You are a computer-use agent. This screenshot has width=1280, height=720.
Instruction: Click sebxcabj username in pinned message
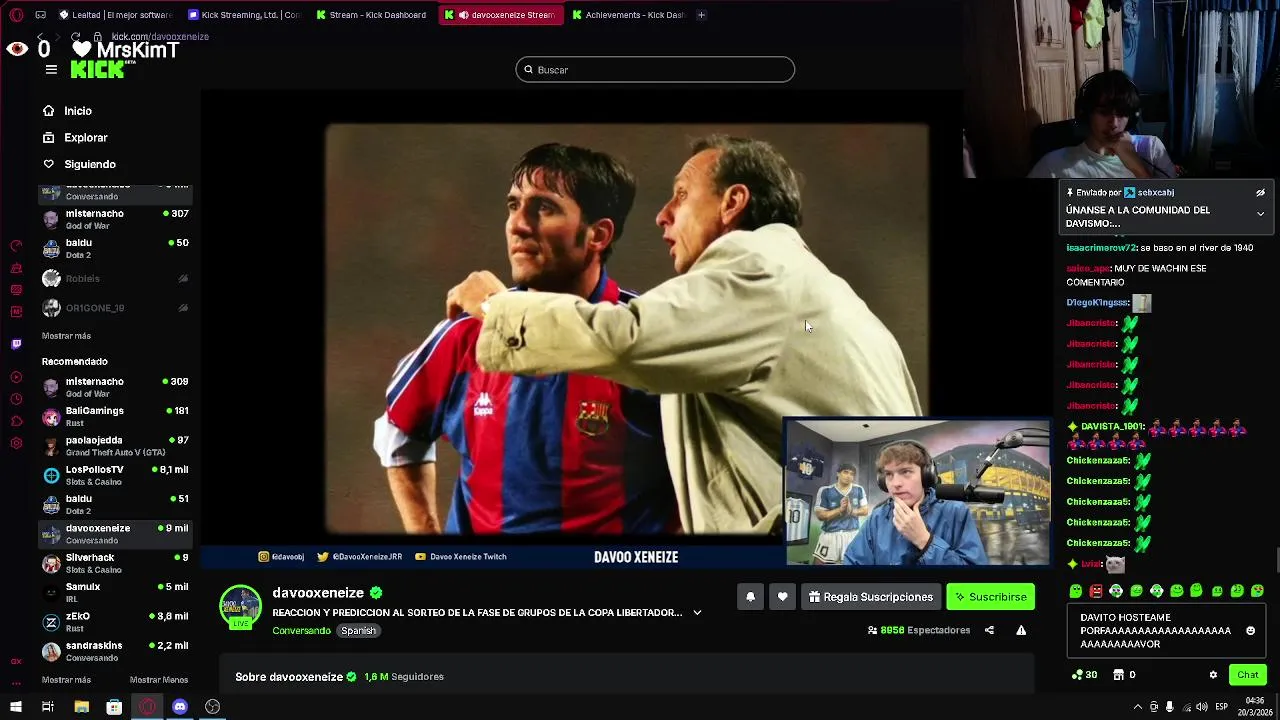point(1155,193)
